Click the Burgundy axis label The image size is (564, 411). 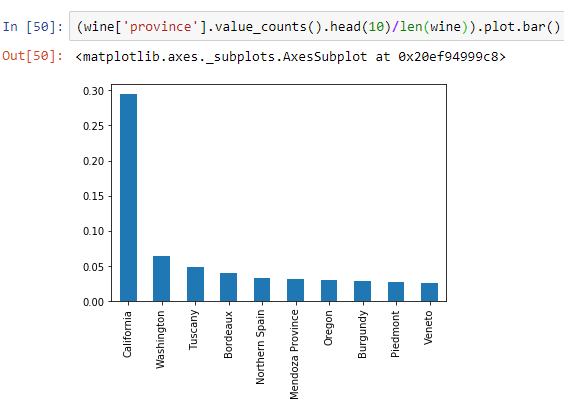point(362,334)
